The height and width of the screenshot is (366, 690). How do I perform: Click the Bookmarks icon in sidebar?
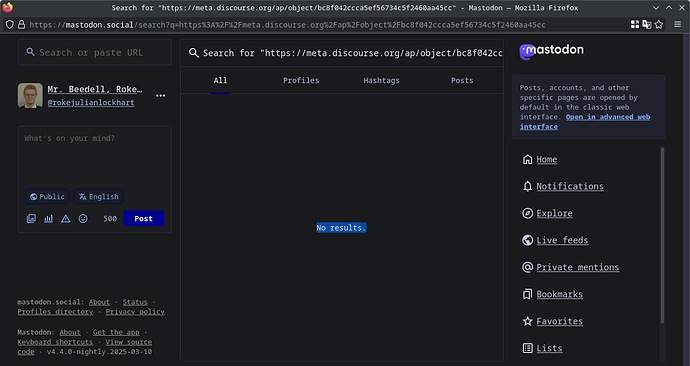pyautogui.click(x=527, y=294)
